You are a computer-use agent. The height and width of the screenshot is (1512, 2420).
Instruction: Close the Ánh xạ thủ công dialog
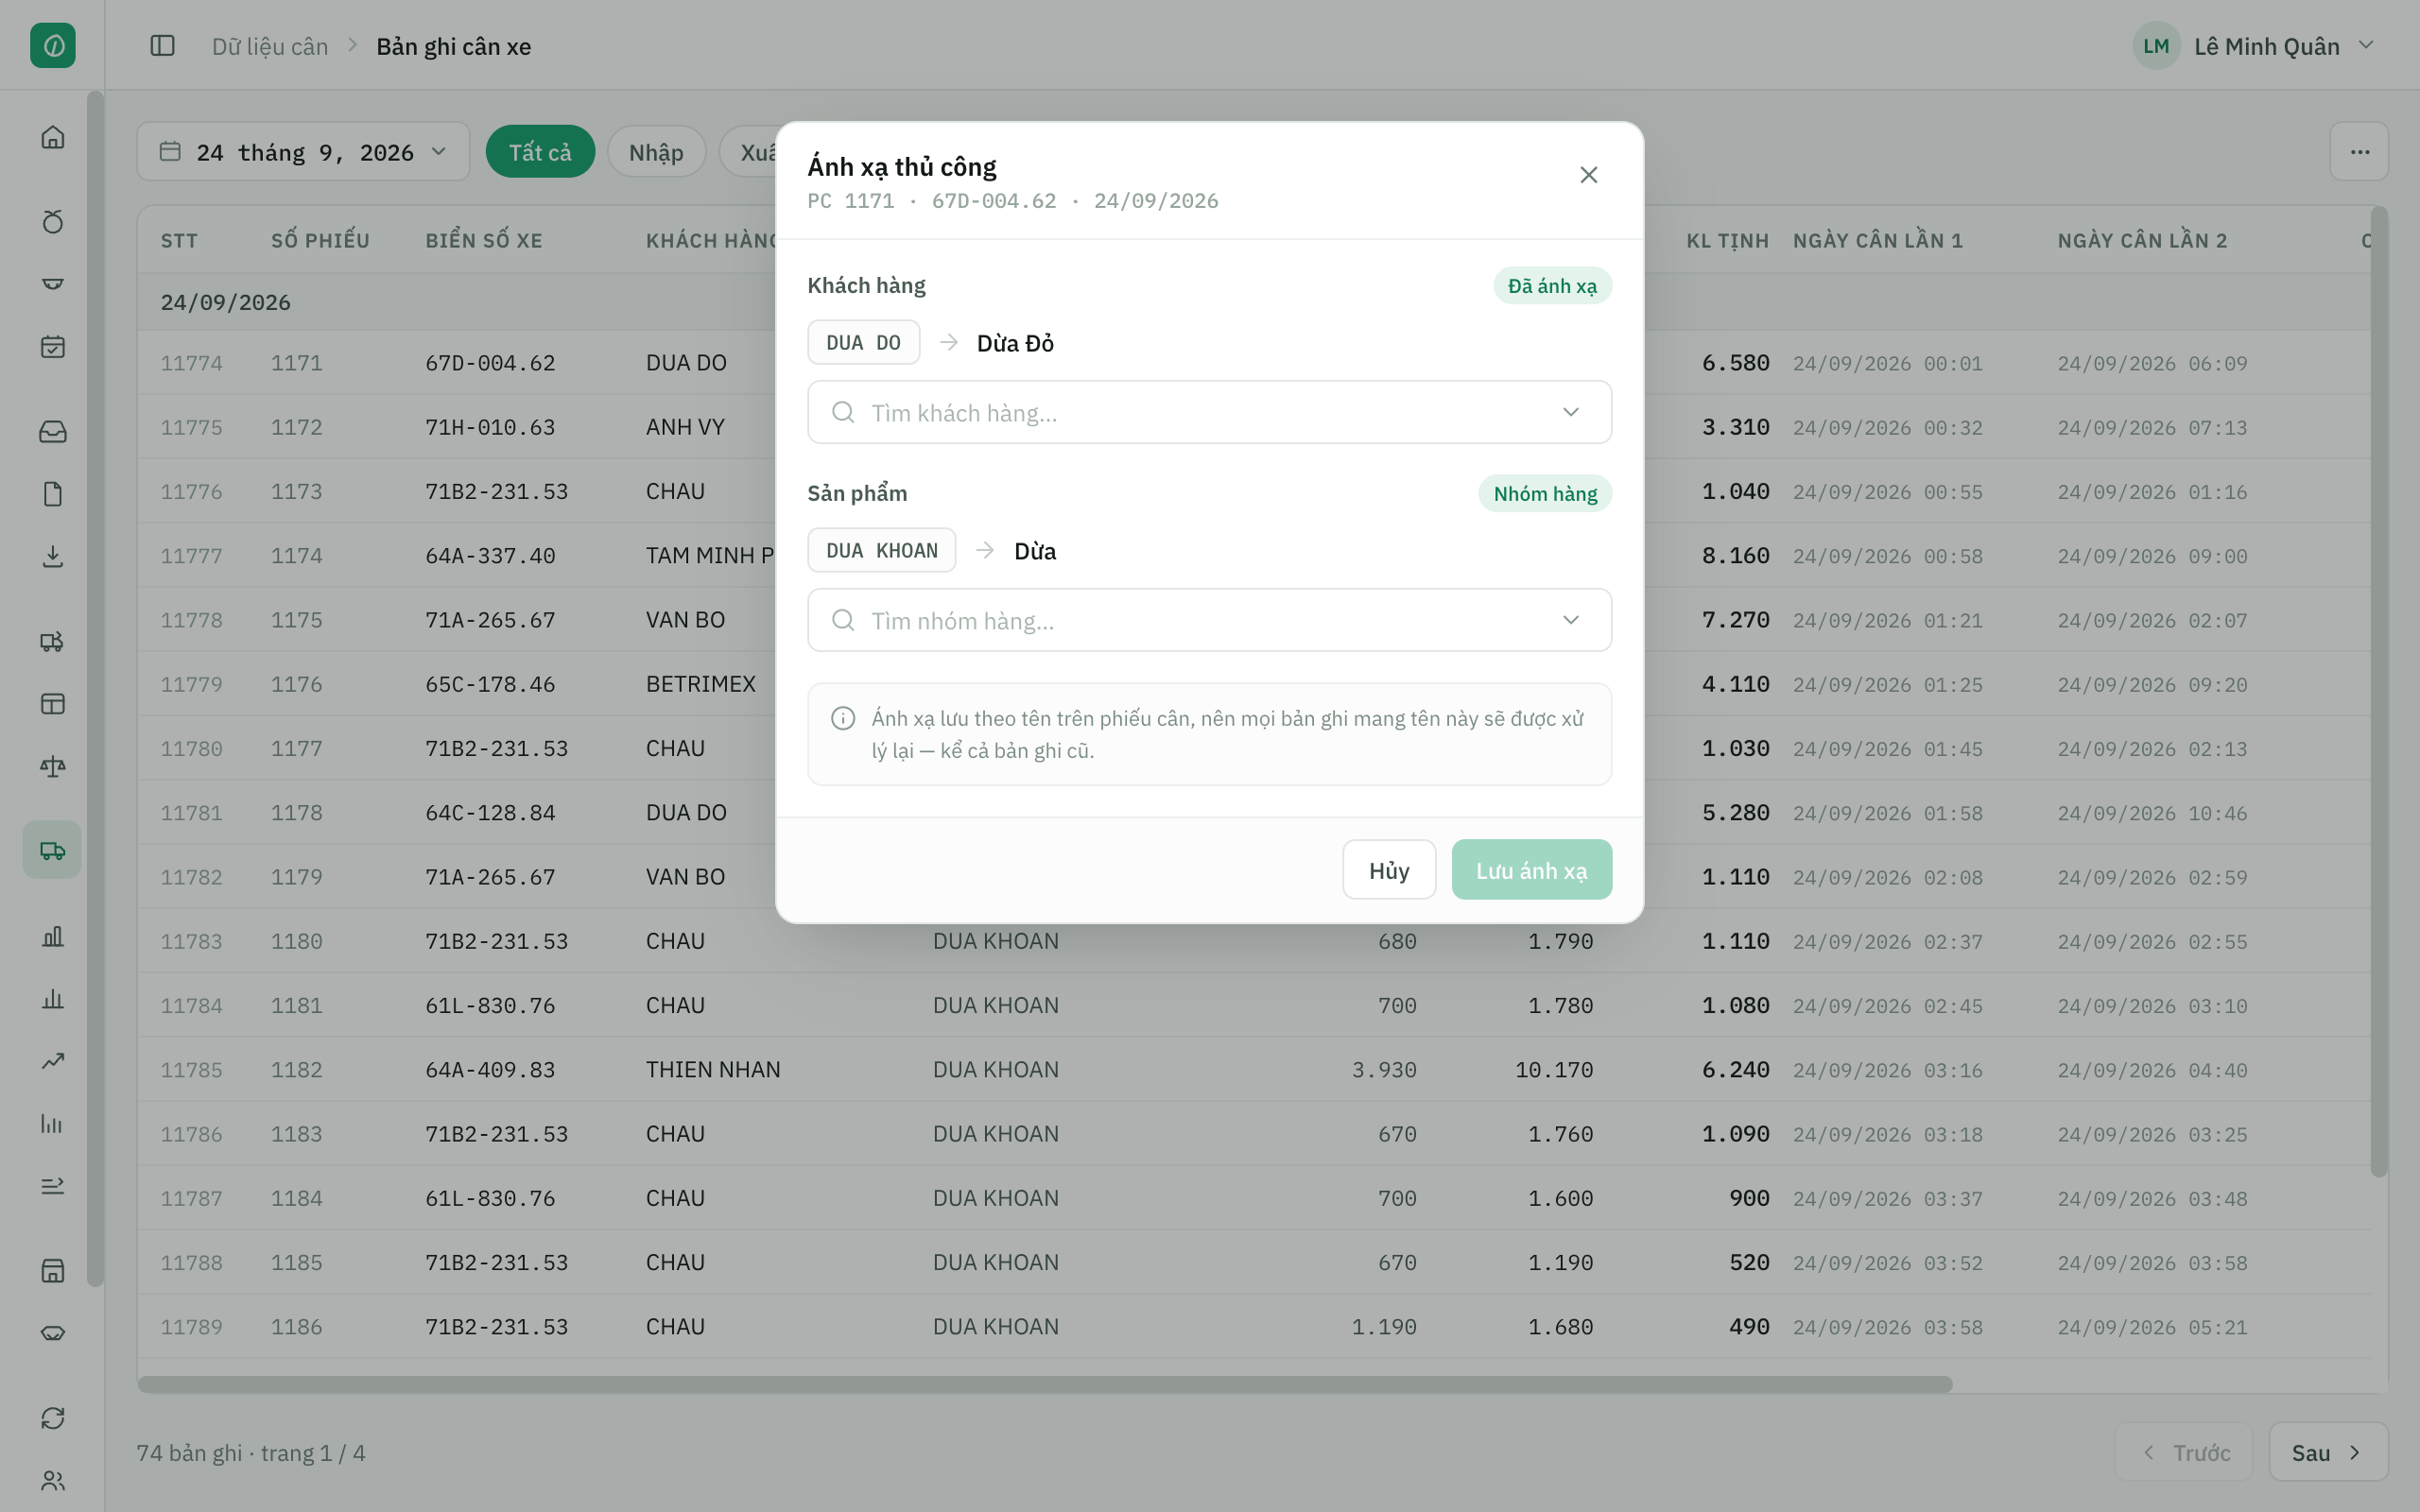[1588, 175]
